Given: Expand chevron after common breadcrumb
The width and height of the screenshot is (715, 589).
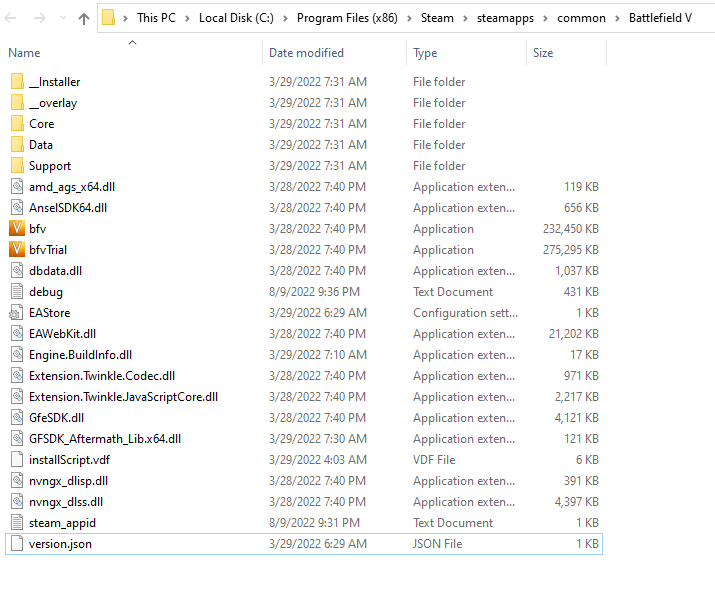Looking at the screenshot, I should tap(617, 18).
